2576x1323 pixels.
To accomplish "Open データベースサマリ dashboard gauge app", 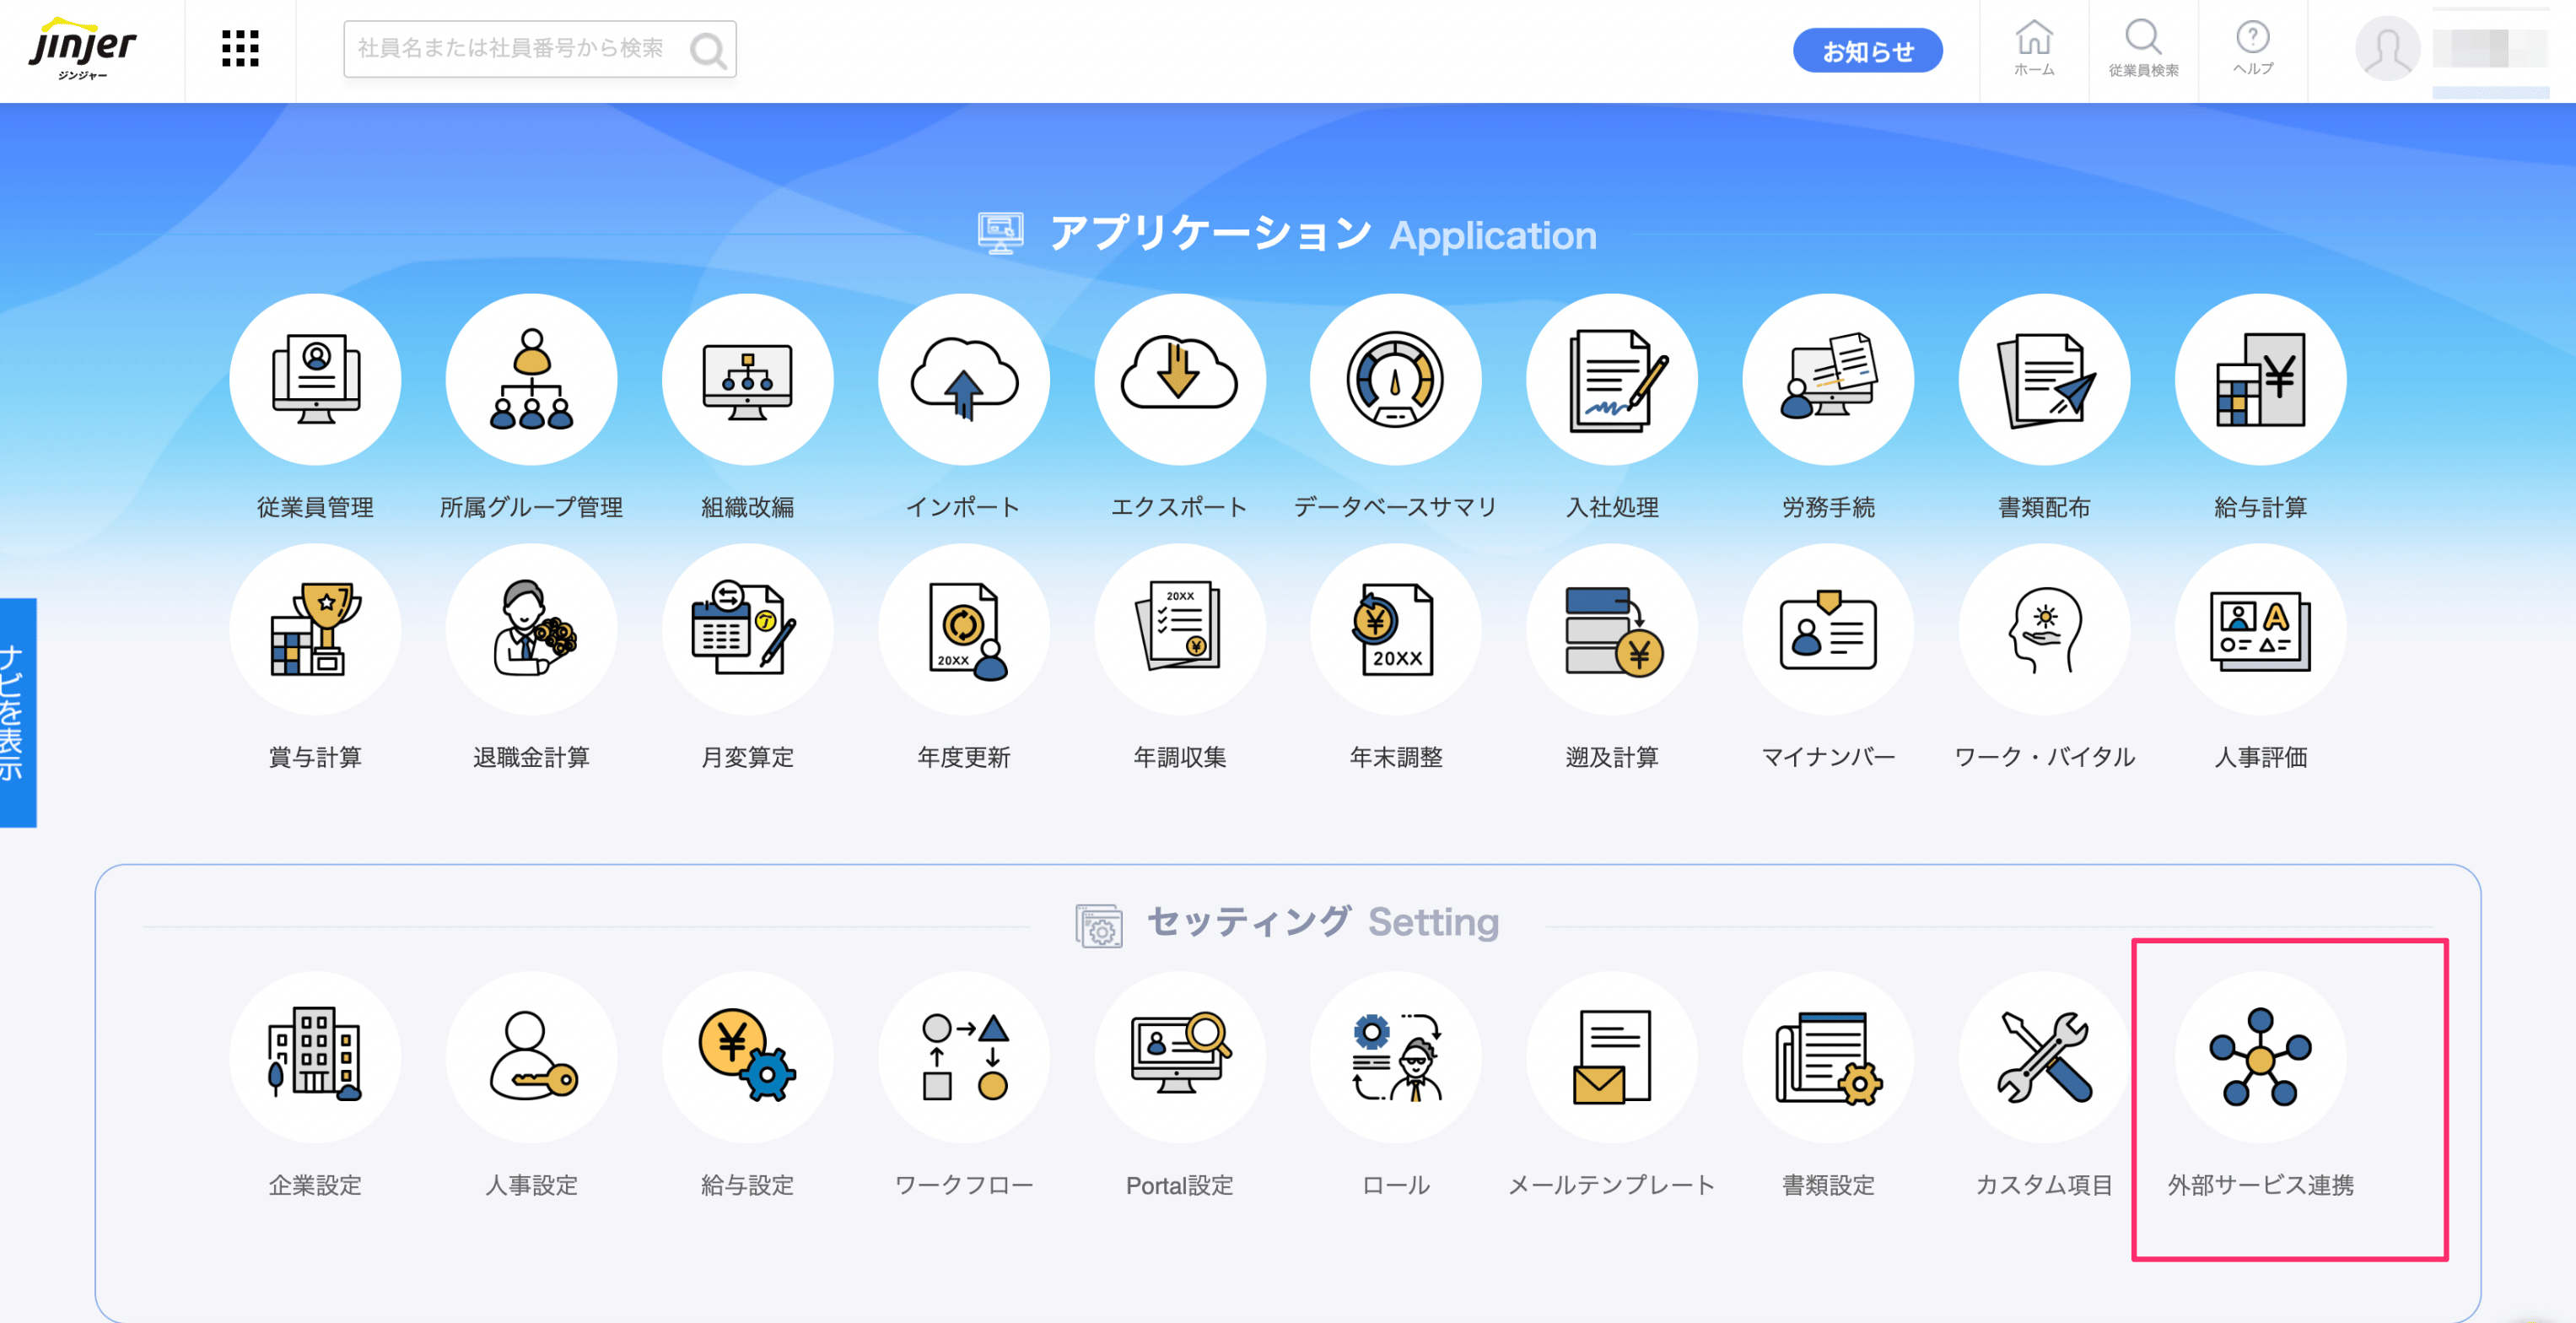I will (x=1395, y=379).
